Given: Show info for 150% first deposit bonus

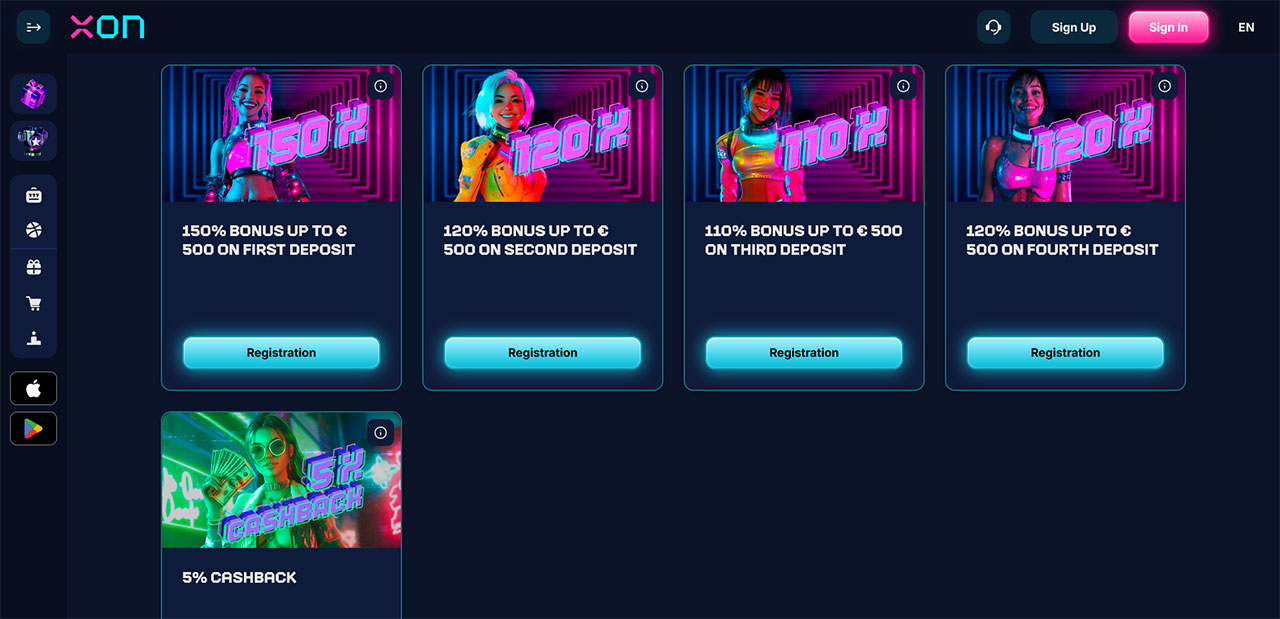Looking at the screenshot, I should coord(380,86).
